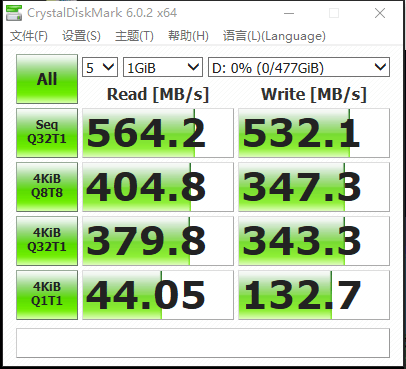The height and width of the screenshot is (369, 406).
Task: Click the Seq Q32T1 write value 532.1
Action: (314, 133)
